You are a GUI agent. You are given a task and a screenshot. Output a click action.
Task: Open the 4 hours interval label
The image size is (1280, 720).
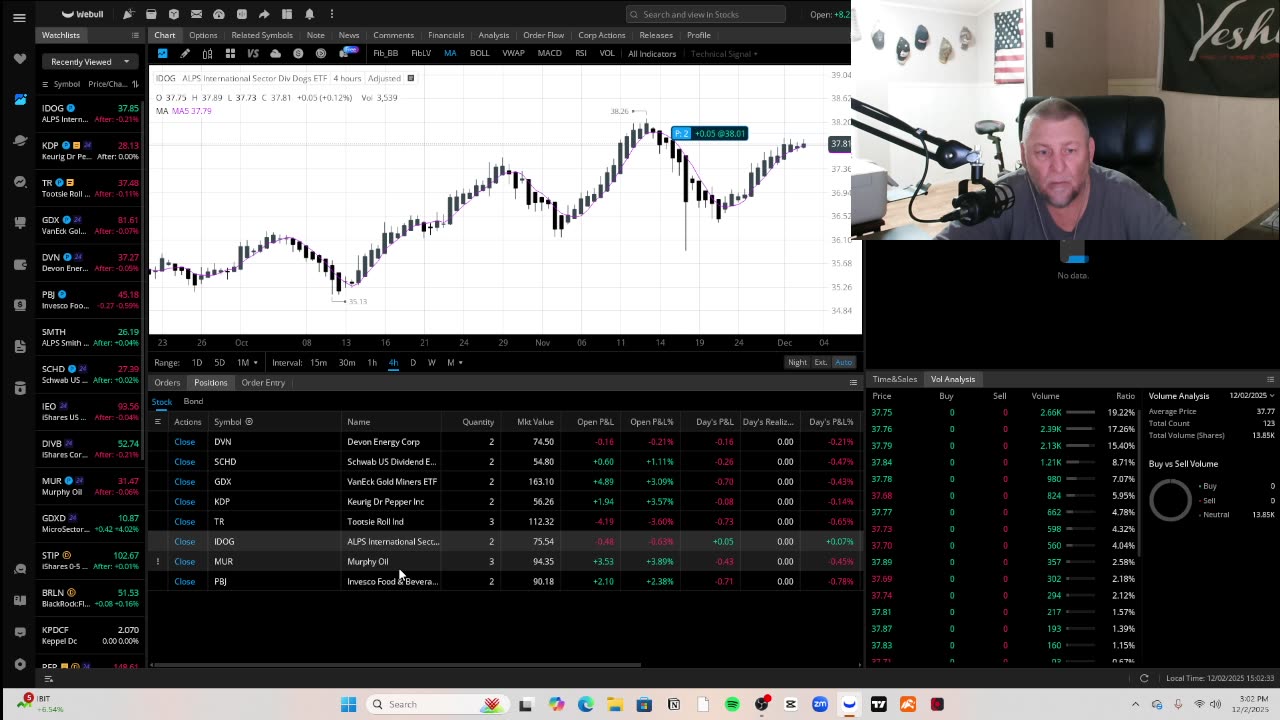[347, 78]
